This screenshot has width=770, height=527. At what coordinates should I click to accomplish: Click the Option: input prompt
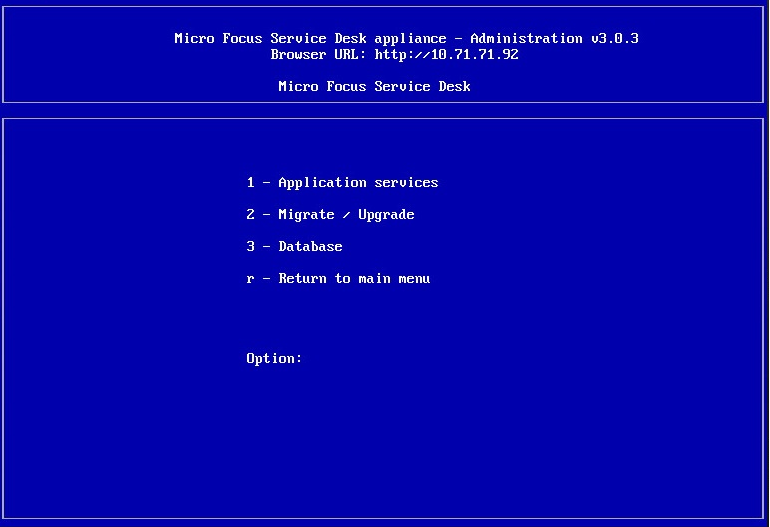(x=274, y=359)
